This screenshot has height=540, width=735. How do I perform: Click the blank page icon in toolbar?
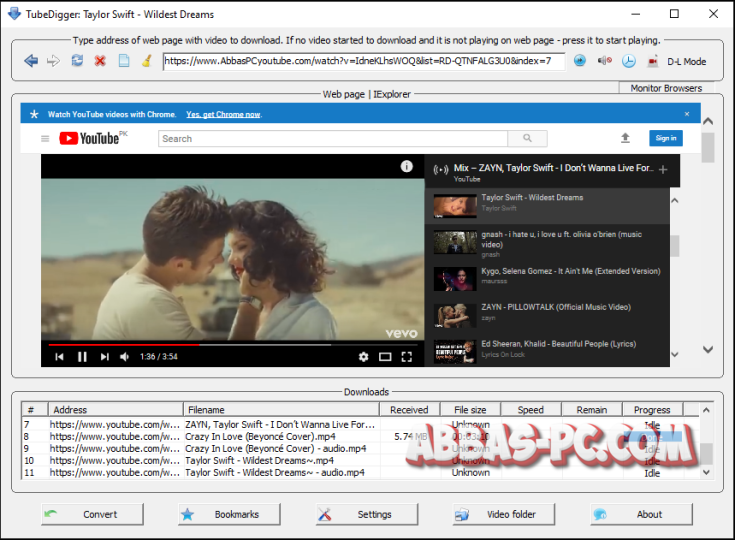[124, 61]
